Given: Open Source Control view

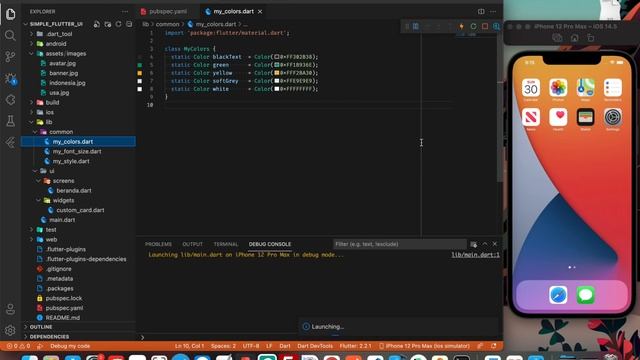Looking at the screenshot, I should [11, 57].
